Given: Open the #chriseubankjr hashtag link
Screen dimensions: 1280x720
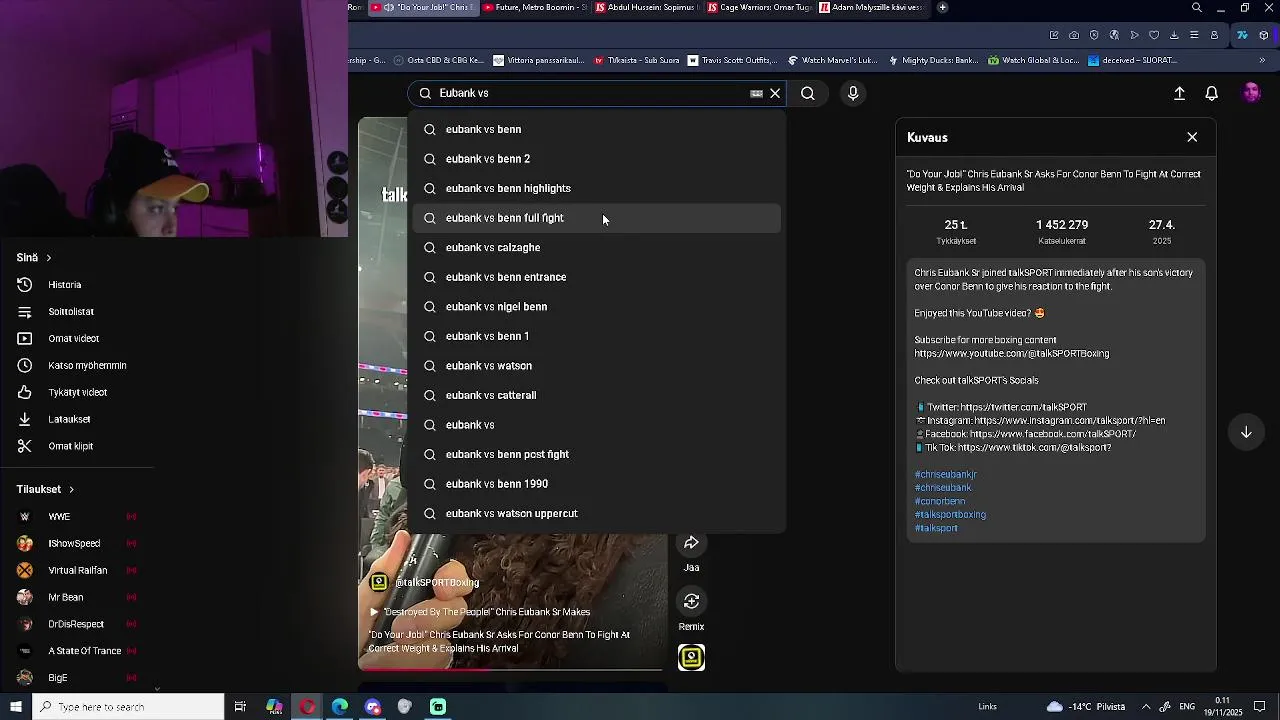Looking at the screenshot, I should pyautogui.click(x=945, y=474).
